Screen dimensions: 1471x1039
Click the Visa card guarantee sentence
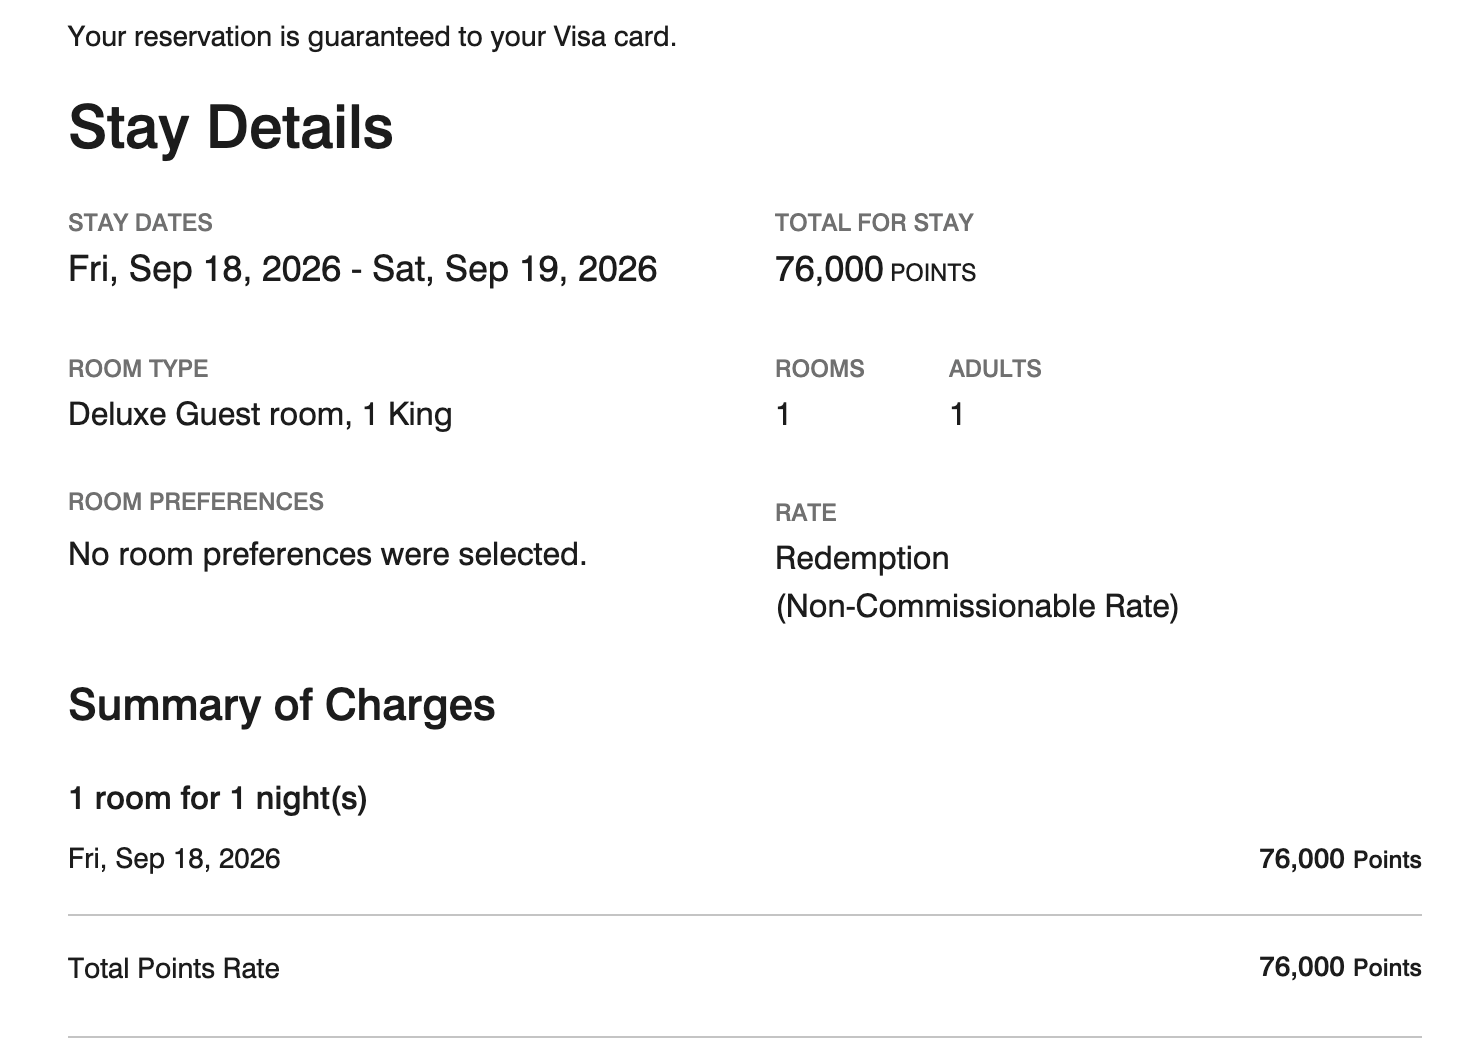pyautogui.click(x=372, y=37)
